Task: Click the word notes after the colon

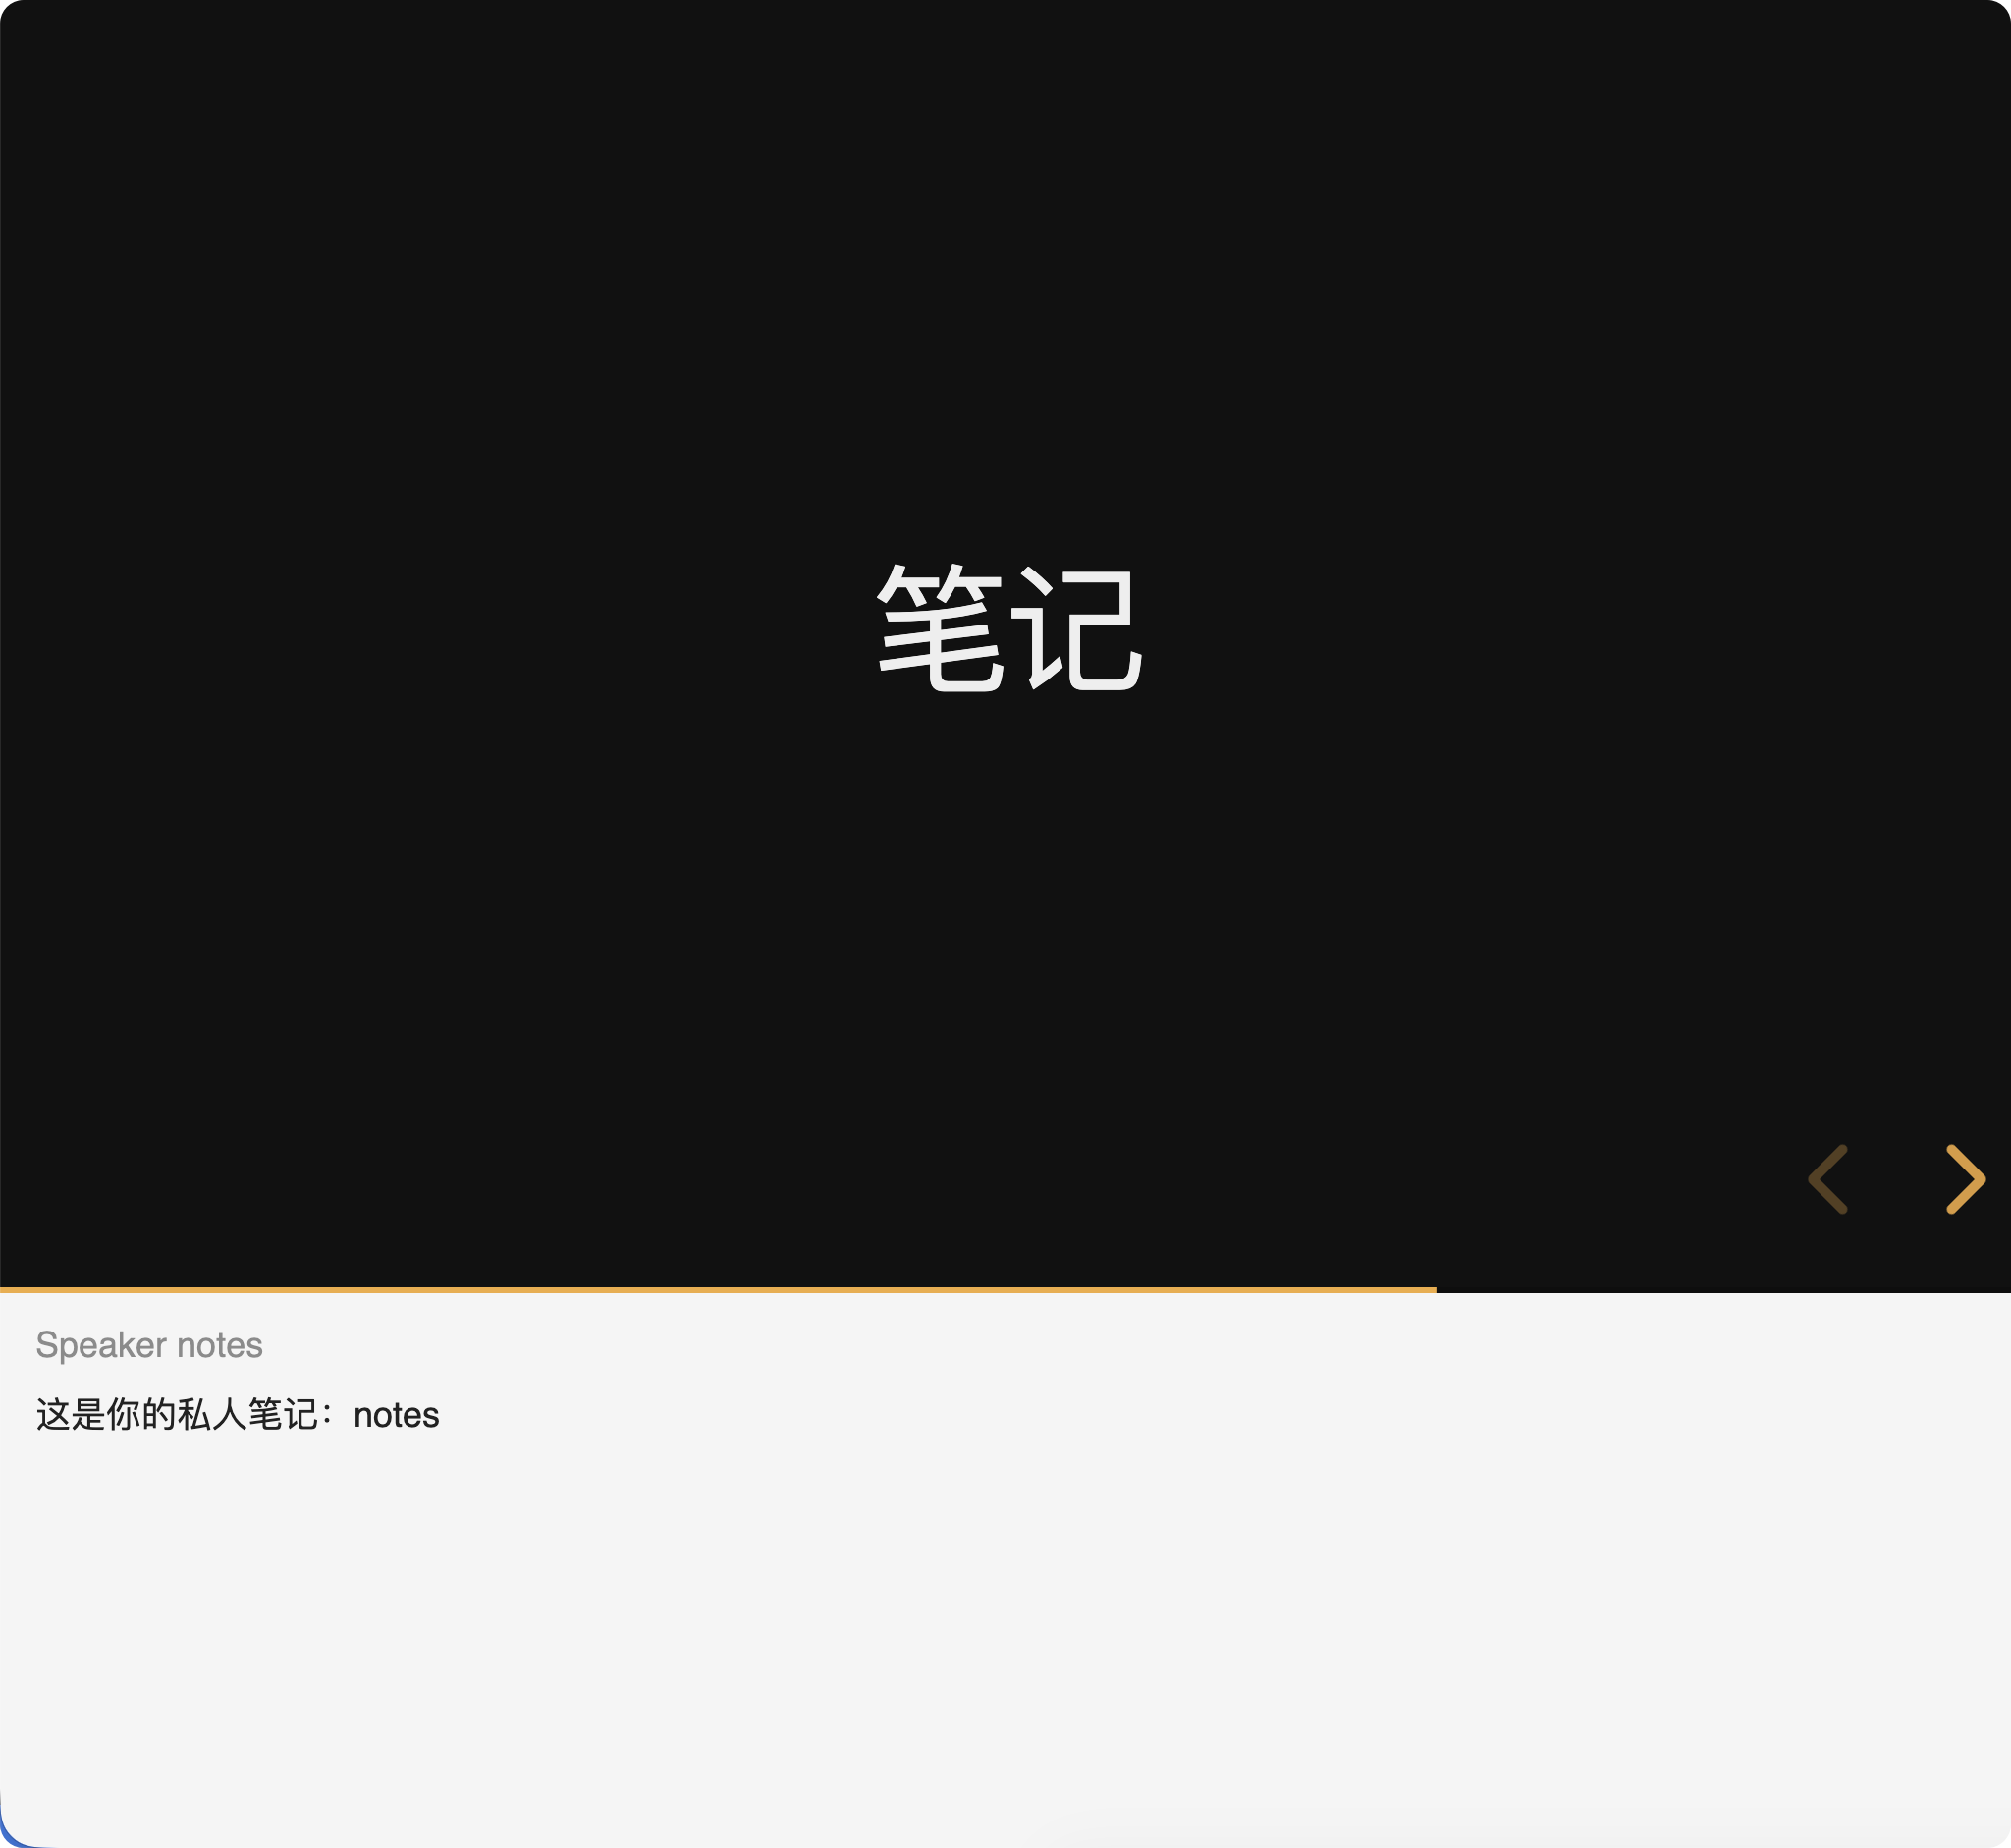Action: click(x=396, y=1415)
